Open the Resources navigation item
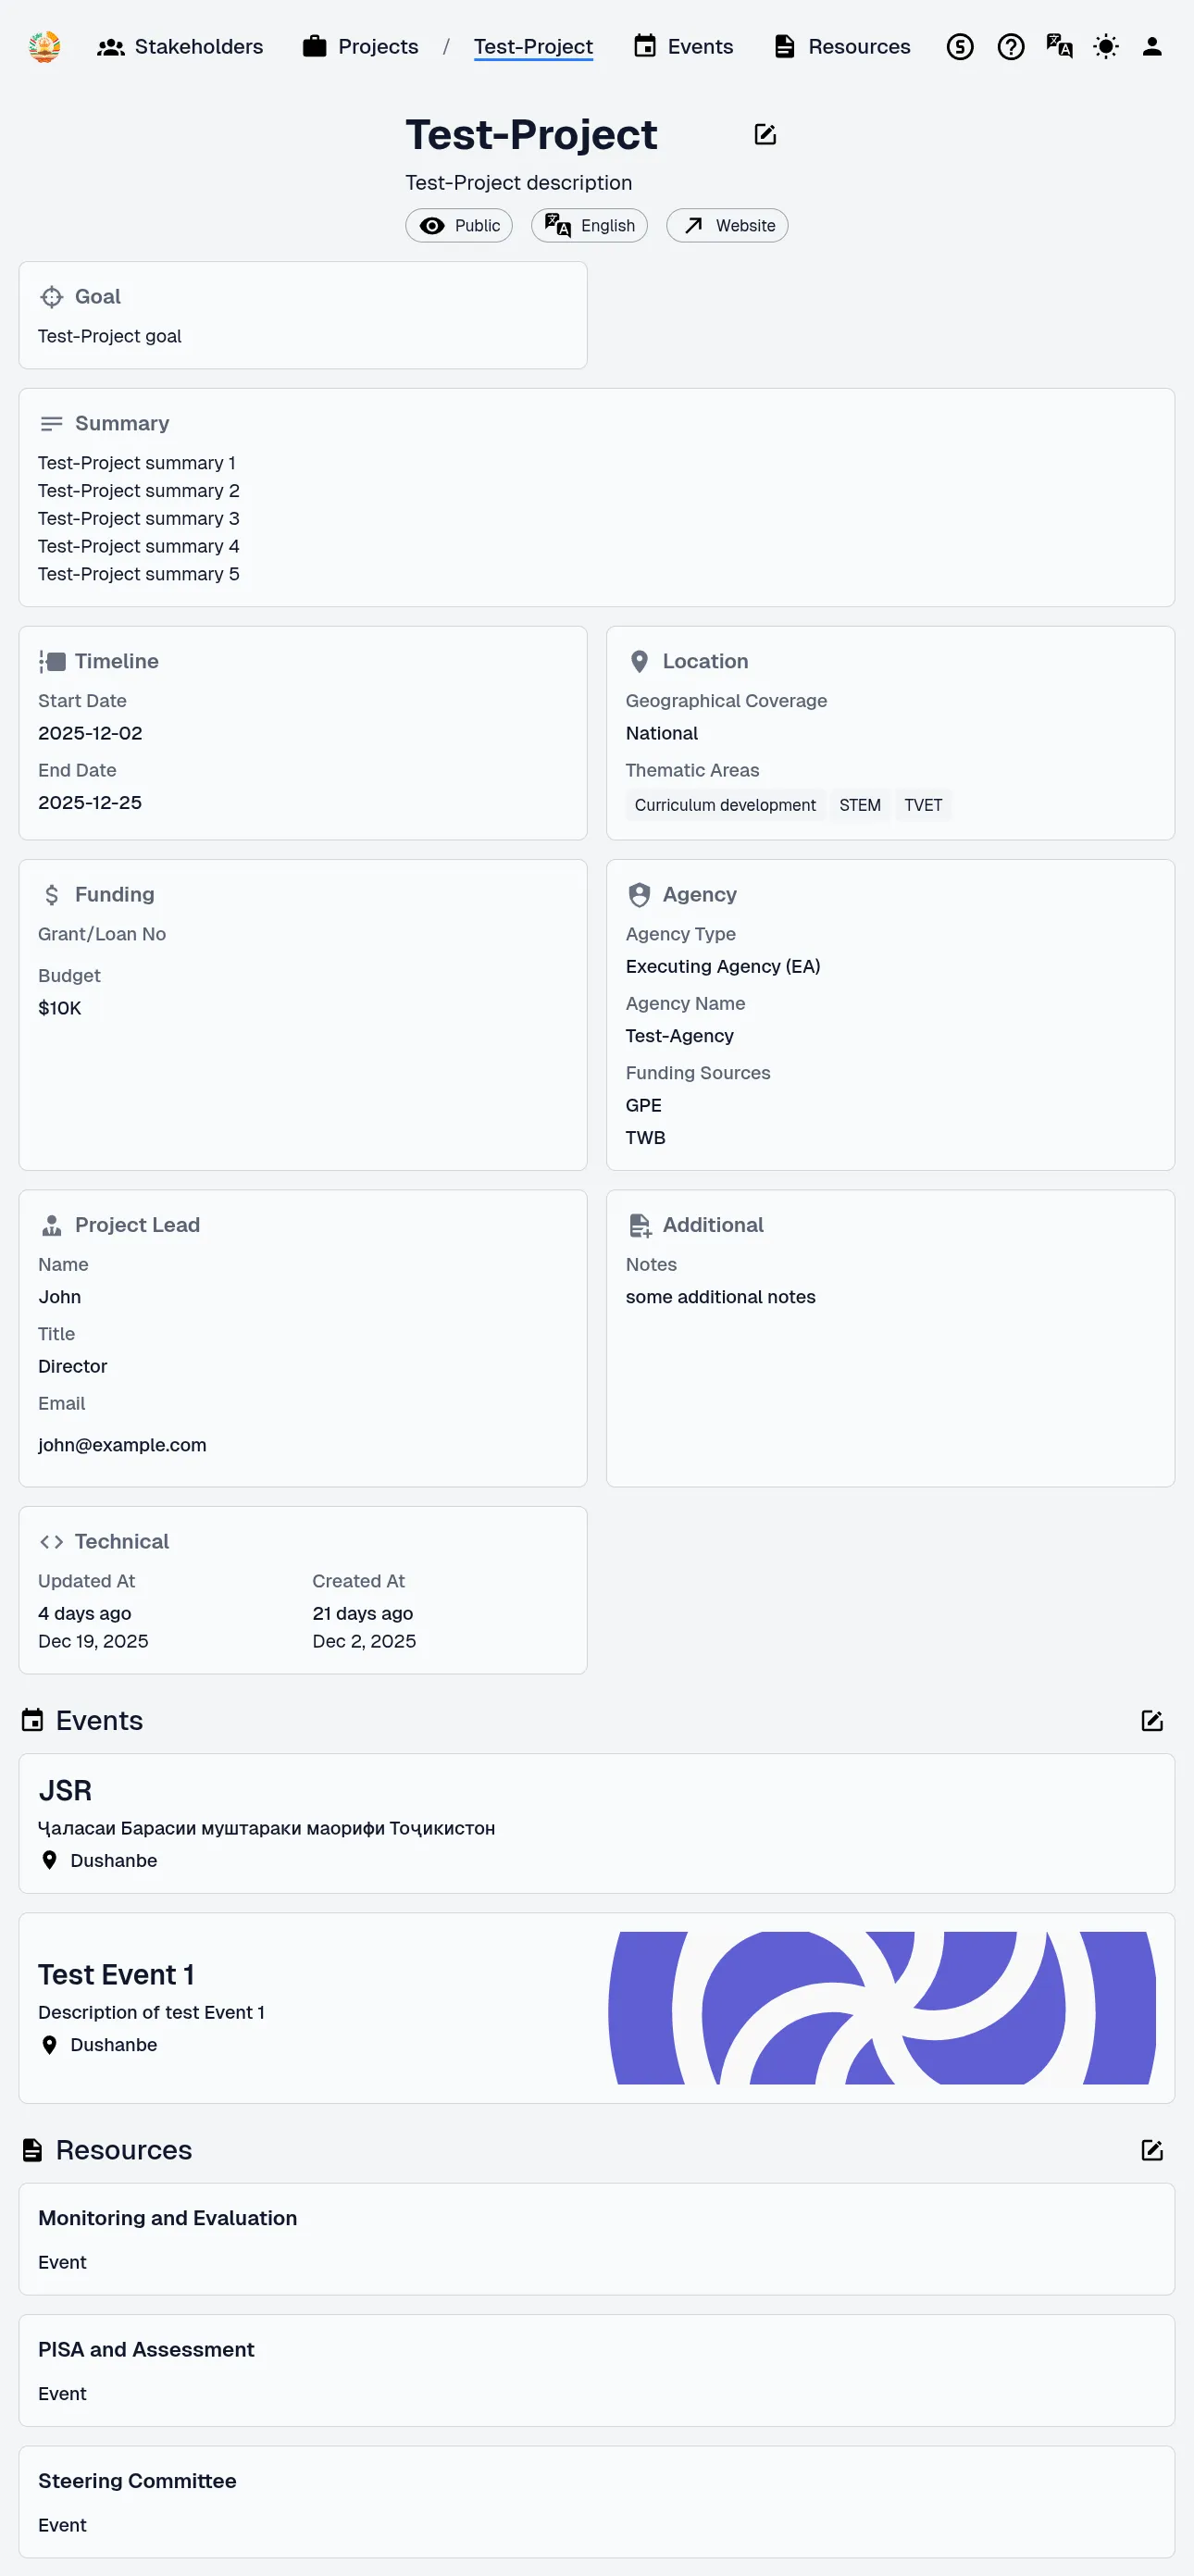 (842, 47)
